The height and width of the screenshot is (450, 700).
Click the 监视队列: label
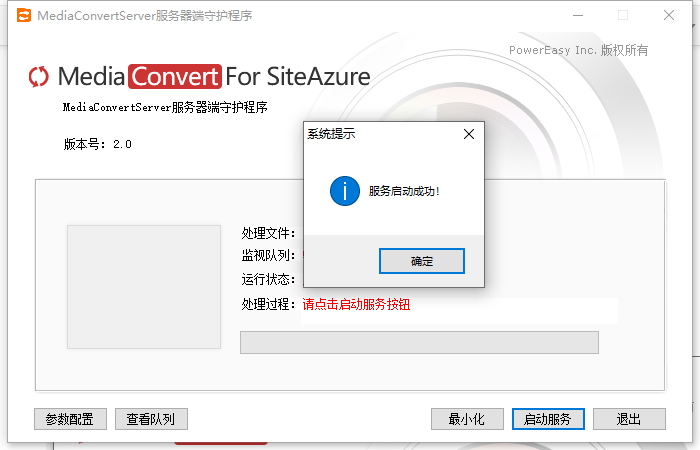click(268, 255)
